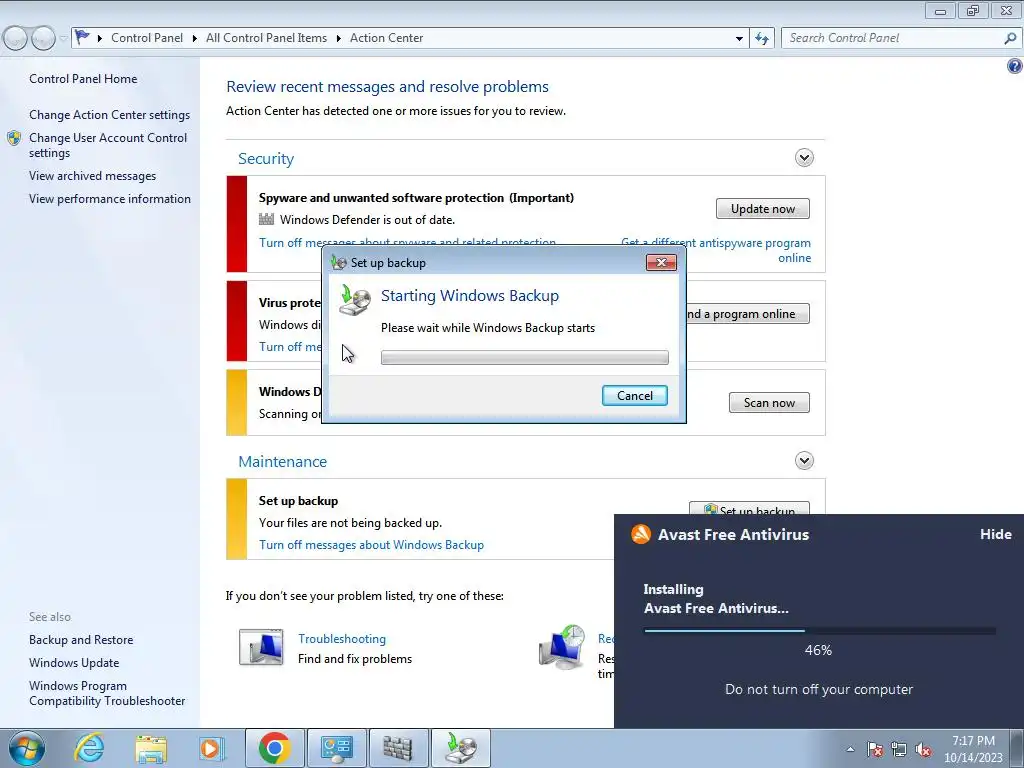Open Get a different antispyware program online
1024x768 pixels.
coord(716,250)
